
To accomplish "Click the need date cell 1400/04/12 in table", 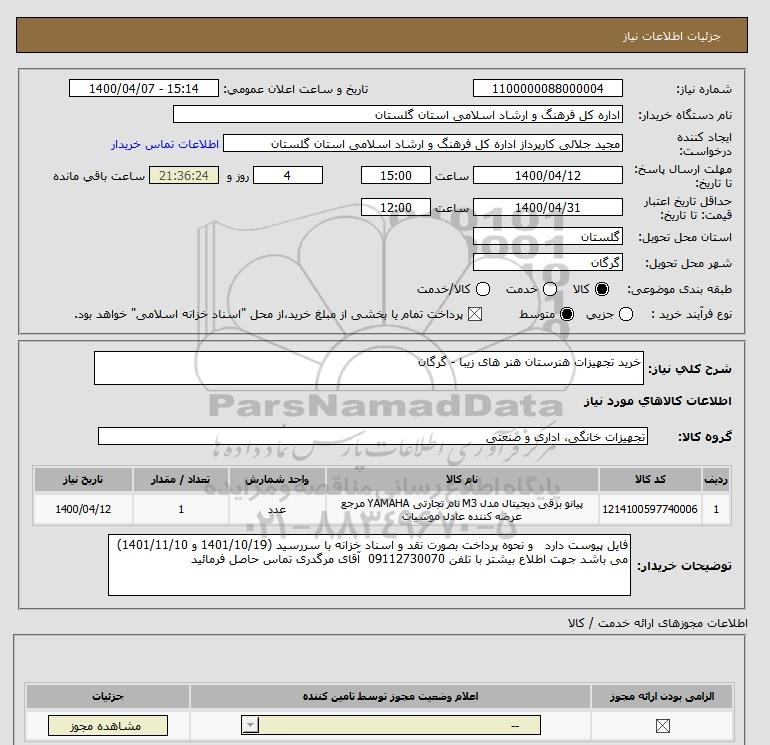I will [83, 509].
